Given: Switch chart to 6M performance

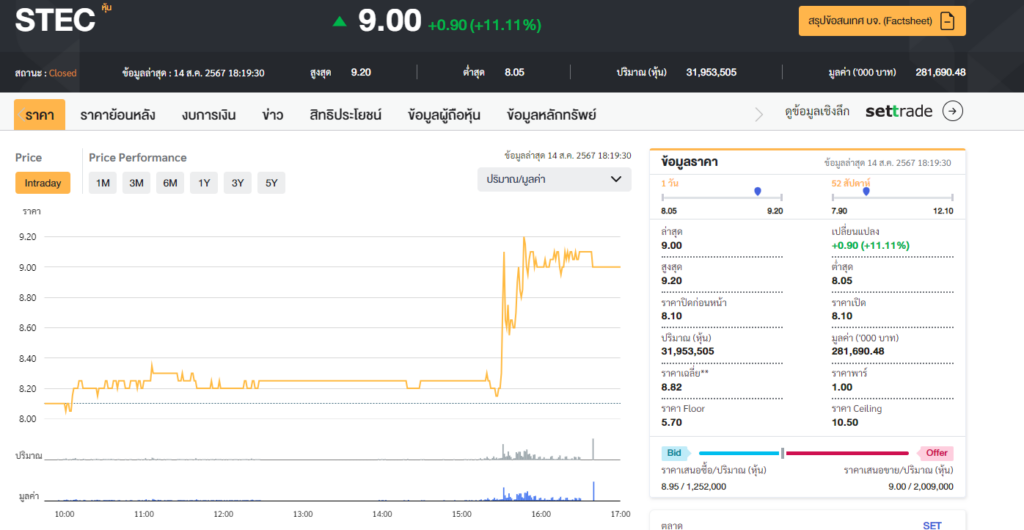Looking at the screenshot, I should point(170,183).
